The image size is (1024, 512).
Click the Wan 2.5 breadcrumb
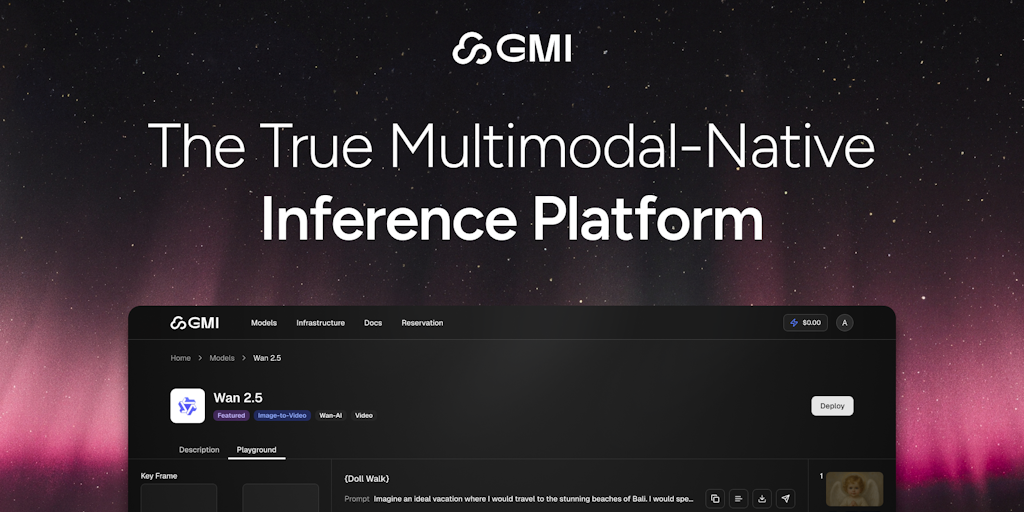click(x=267, y=358)
